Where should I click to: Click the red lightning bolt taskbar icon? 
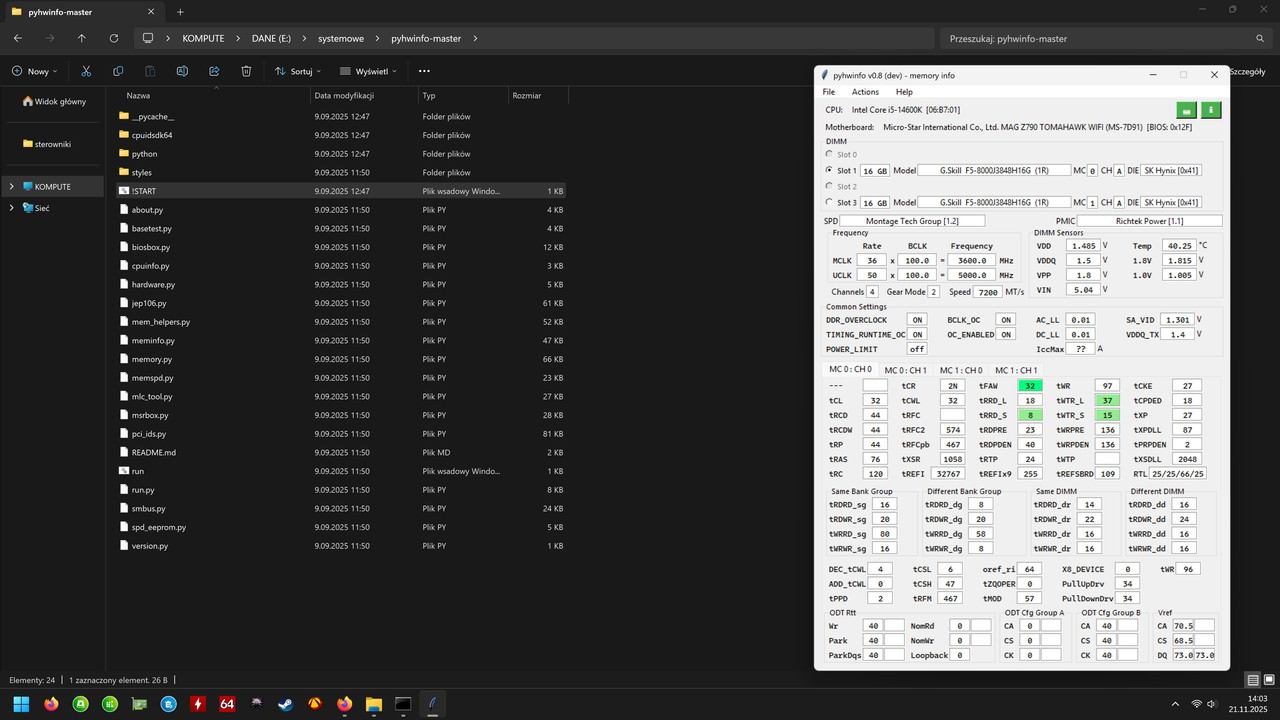198,704
